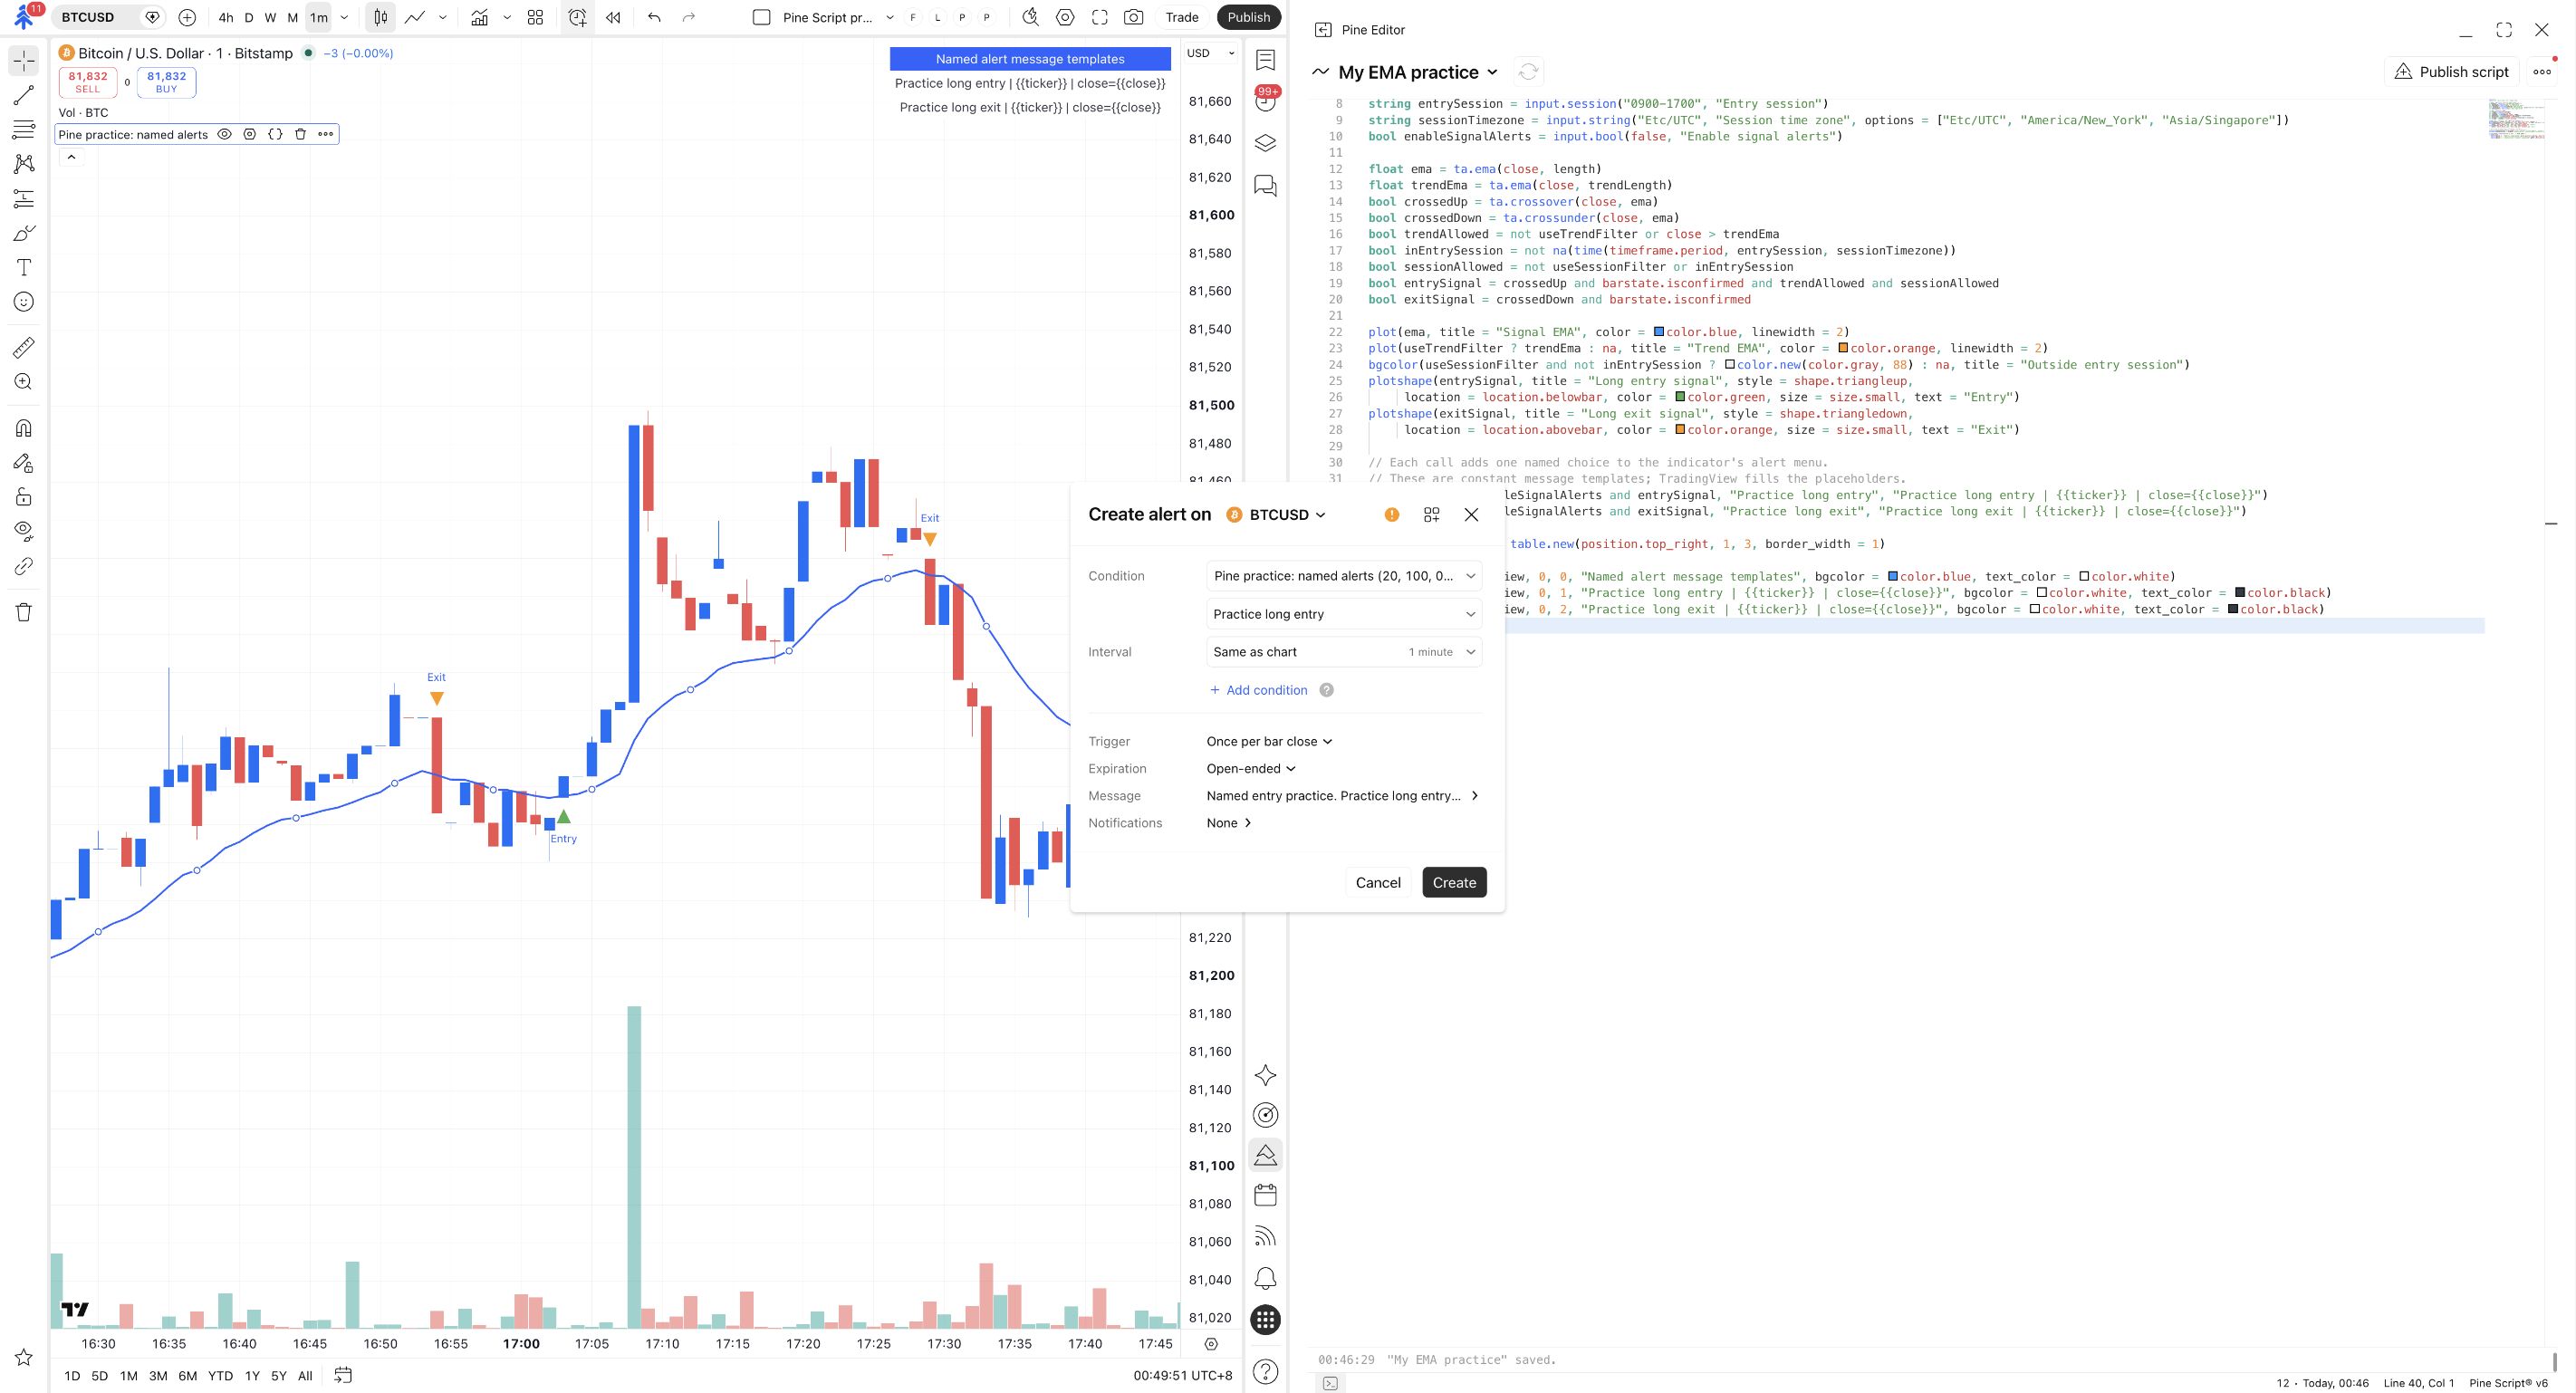Open the My EMA practice script menu
The image size is (2576, 1393).
pyautogui.click(x=1418, y=72)
